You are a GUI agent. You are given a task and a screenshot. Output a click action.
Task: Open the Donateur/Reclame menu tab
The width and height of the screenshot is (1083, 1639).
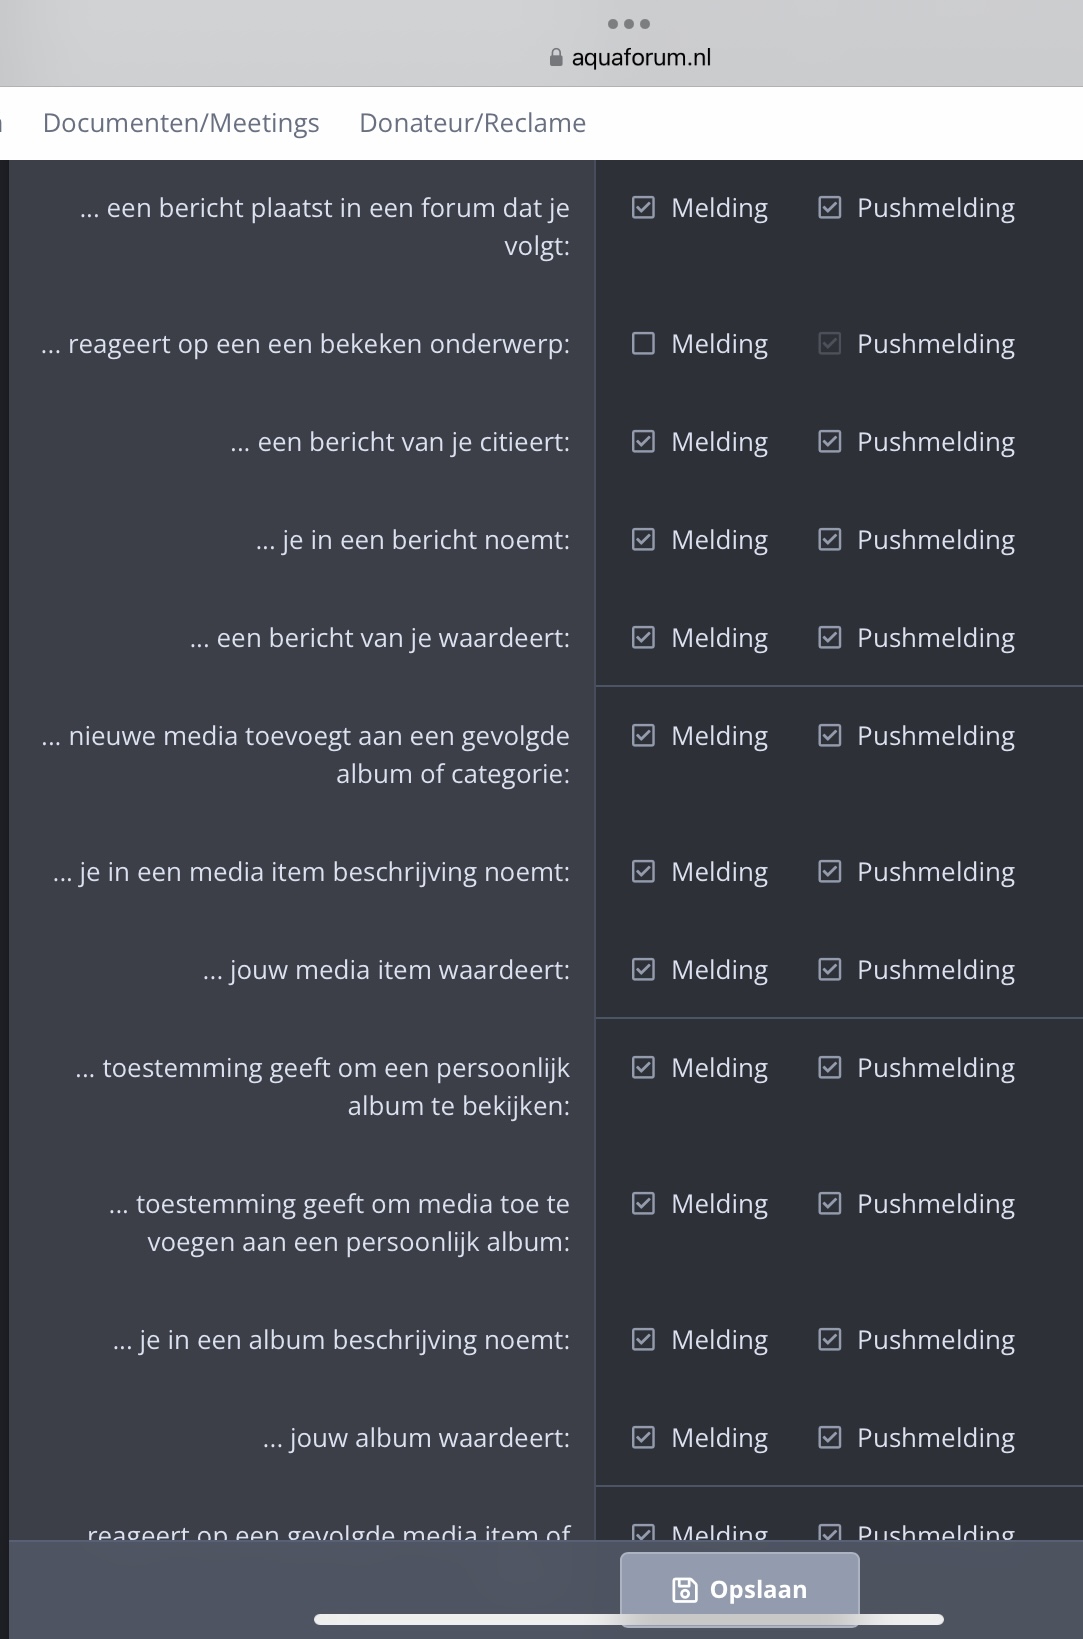click(x=473, y=123)
